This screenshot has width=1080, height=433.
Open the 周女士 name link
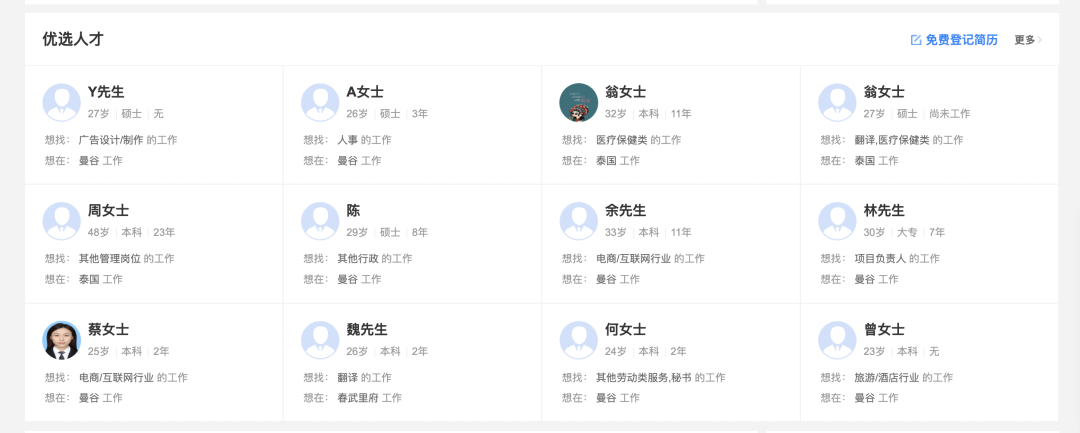click(108, 211)
